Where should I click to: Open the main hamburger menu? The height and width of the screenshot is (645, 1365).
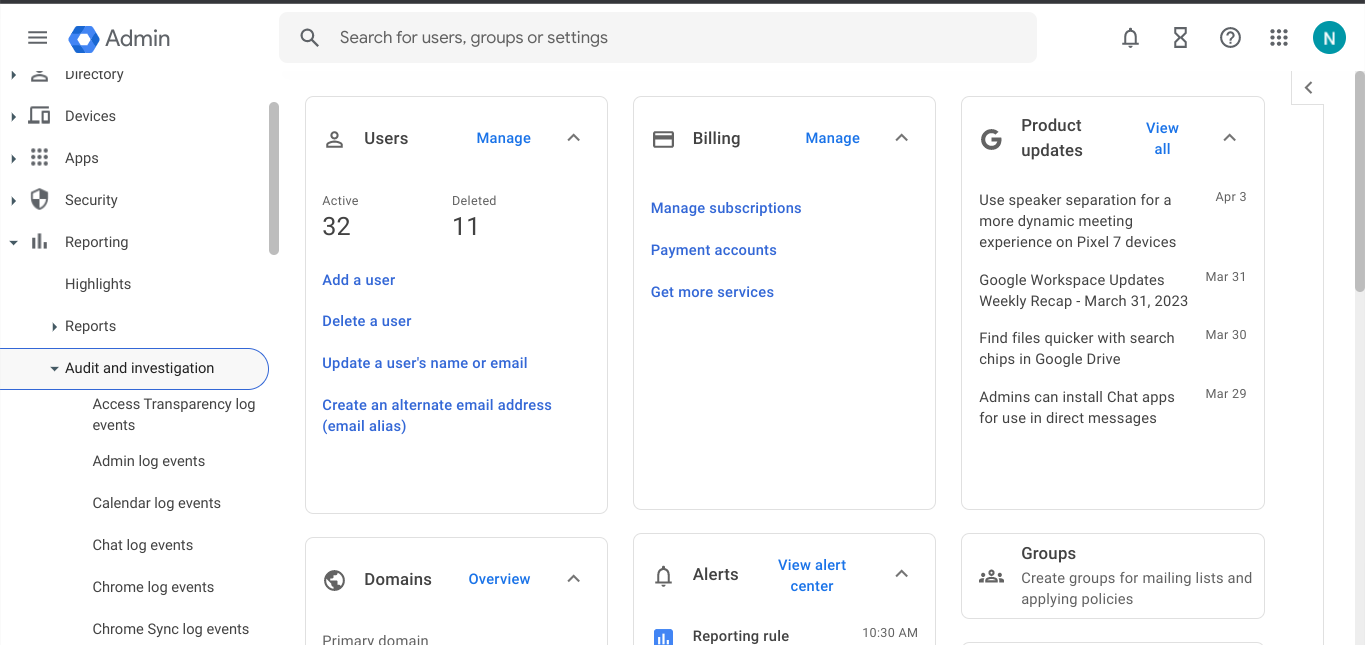[37, 38]
